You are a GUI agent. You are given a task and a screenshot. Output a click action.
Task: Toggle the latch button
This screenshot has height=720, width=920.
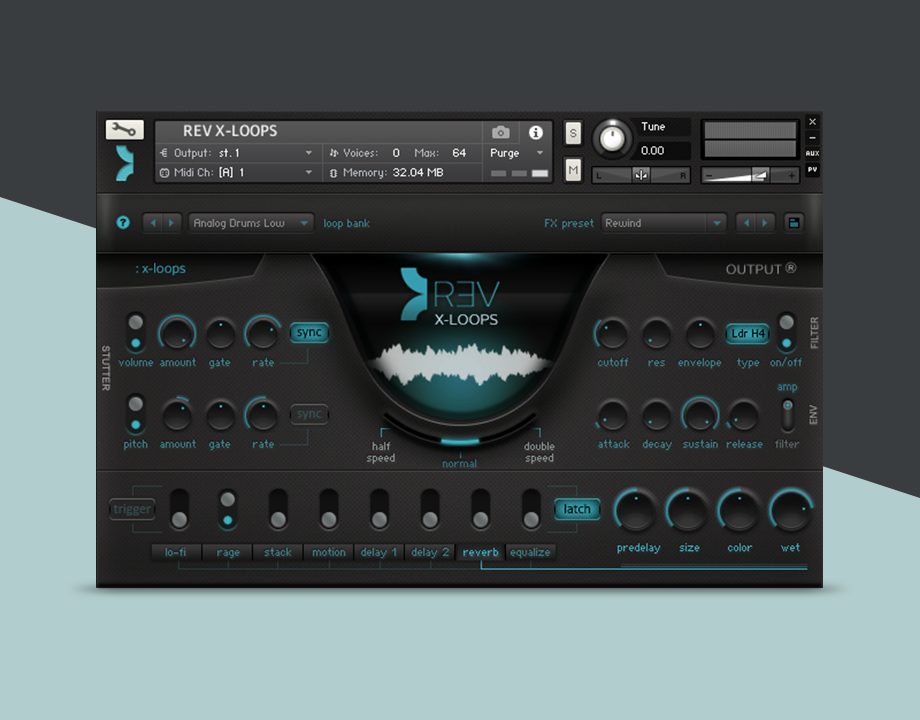(577, 509)
